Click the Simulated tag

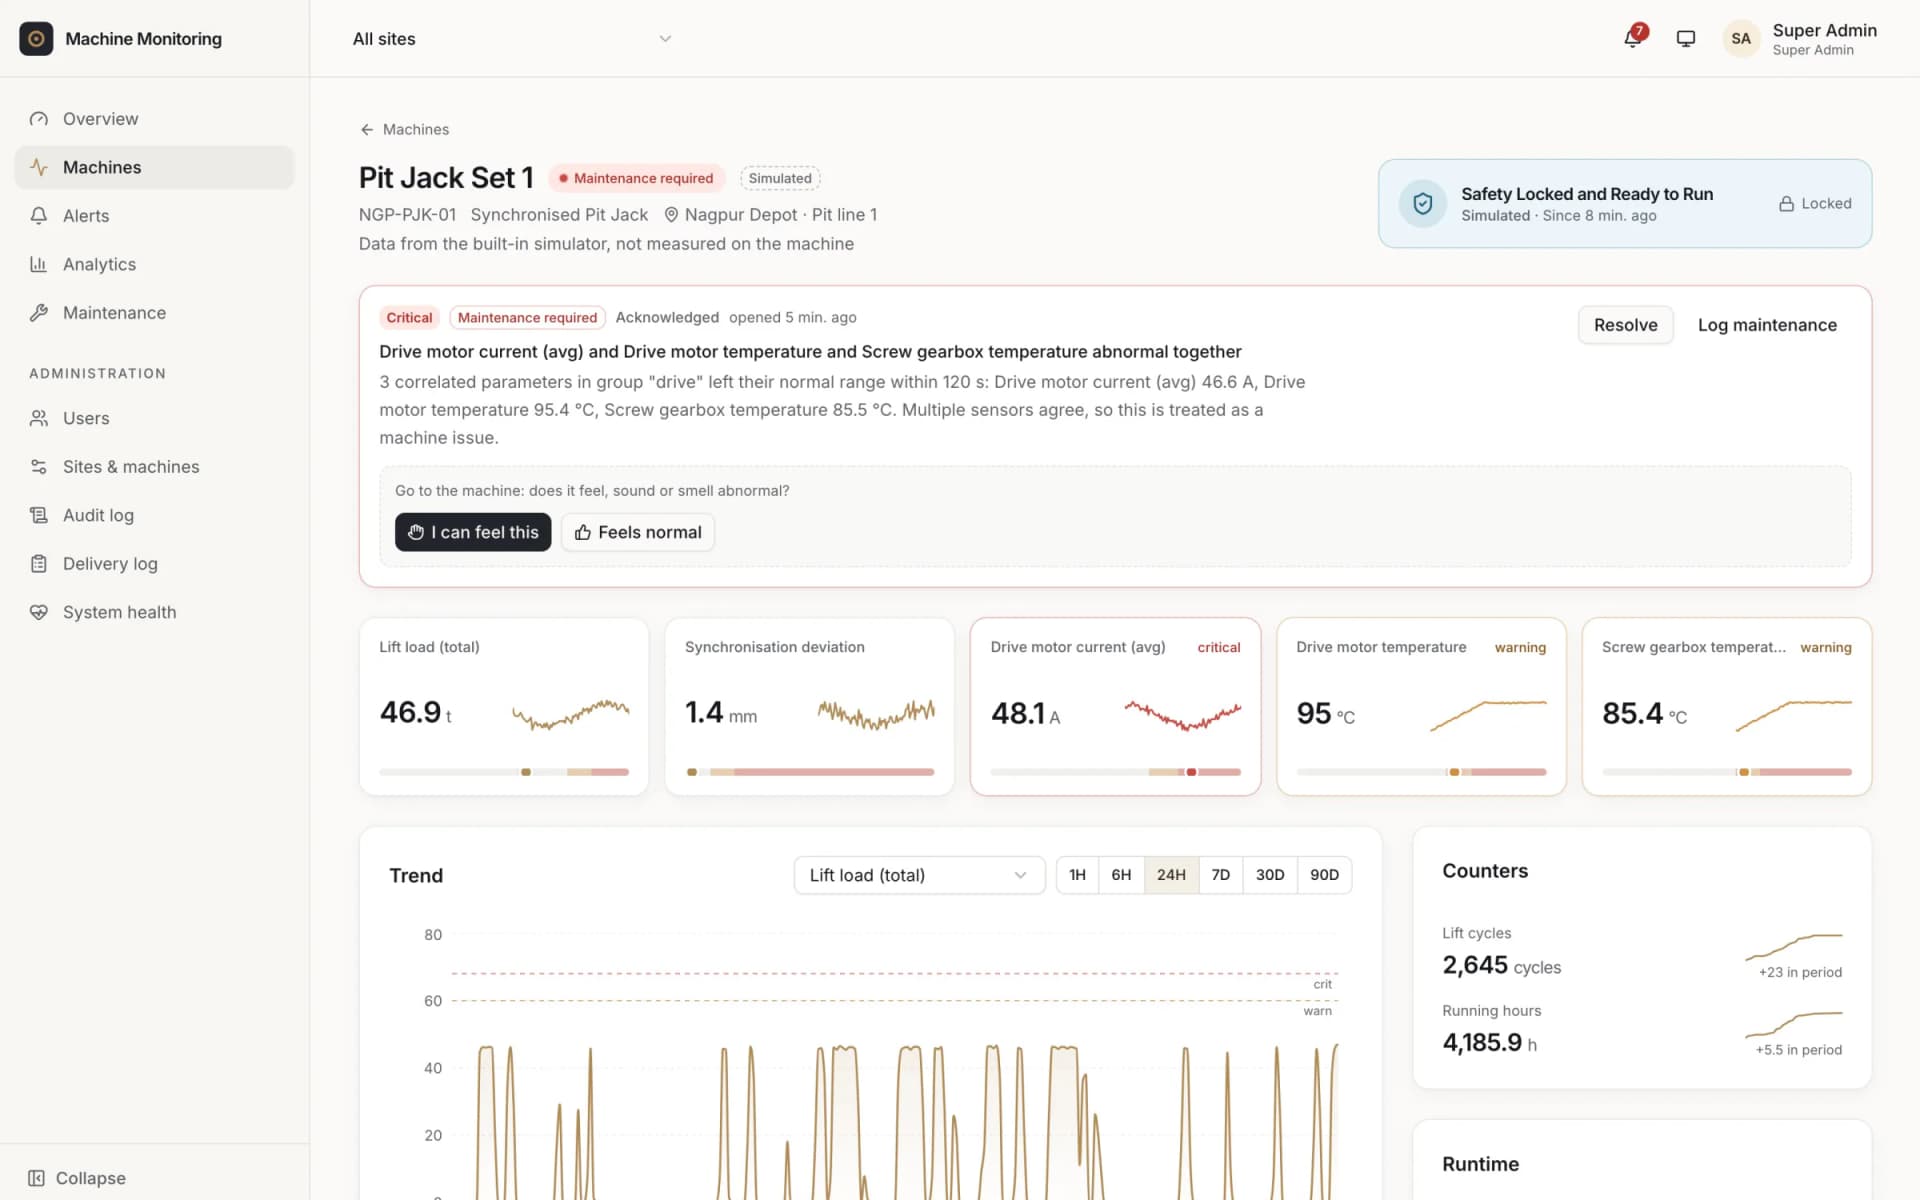780,178
